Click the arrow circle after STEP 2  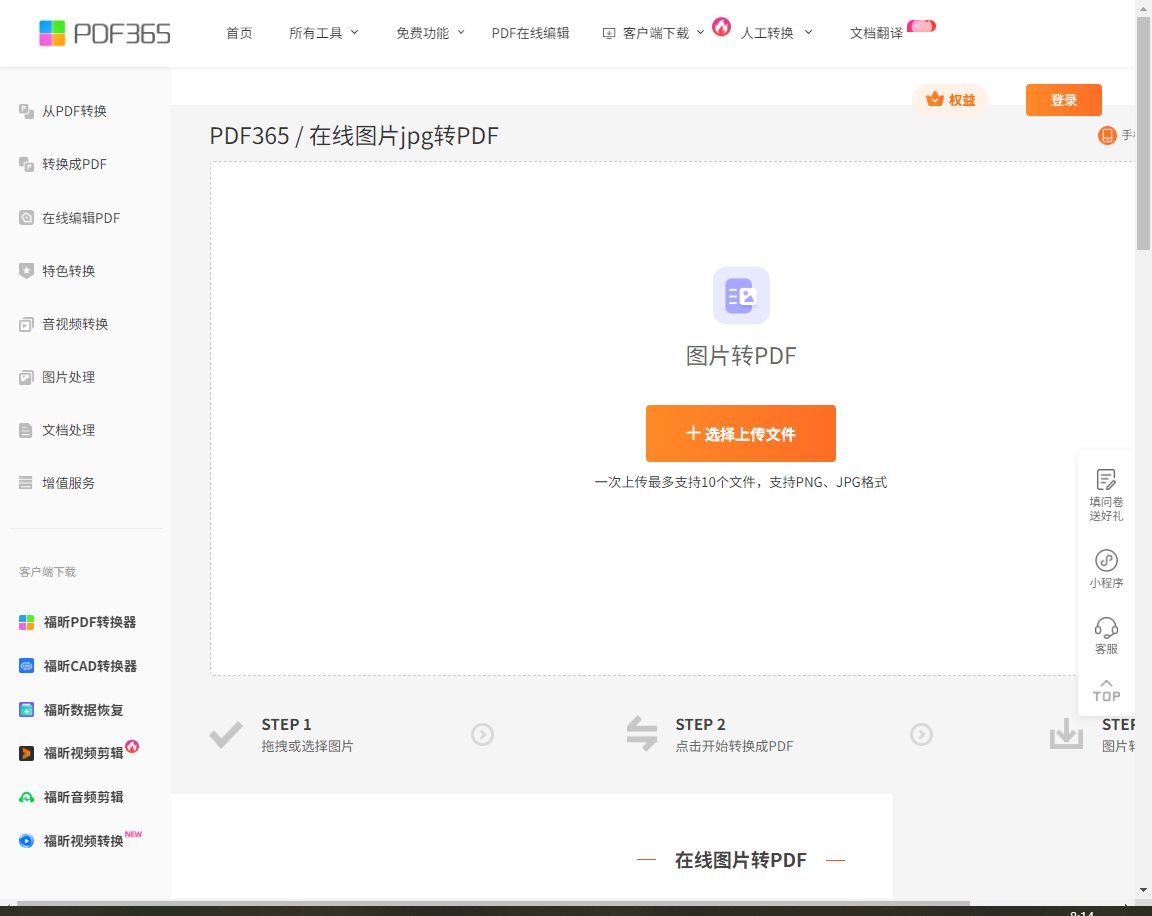921,734
